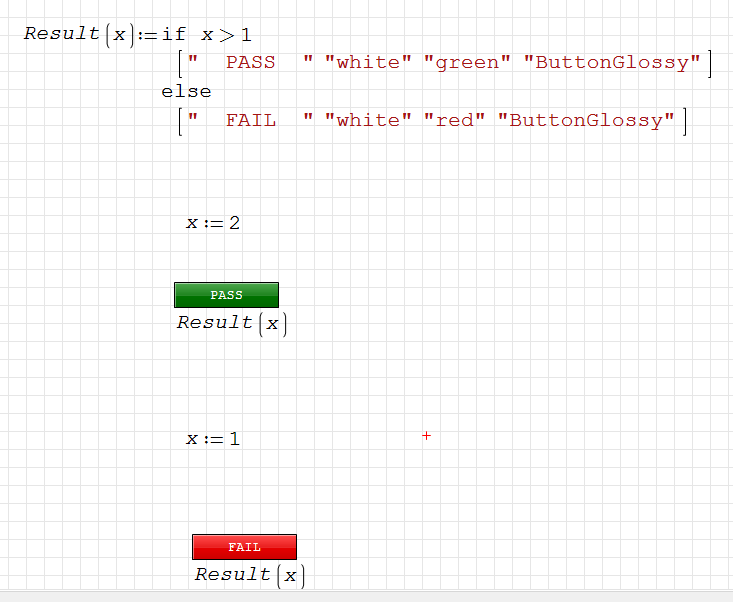Click the horizontal scrollbar at the bottom
Viewport: 733px width, 602px height.
tap(366, 596)
